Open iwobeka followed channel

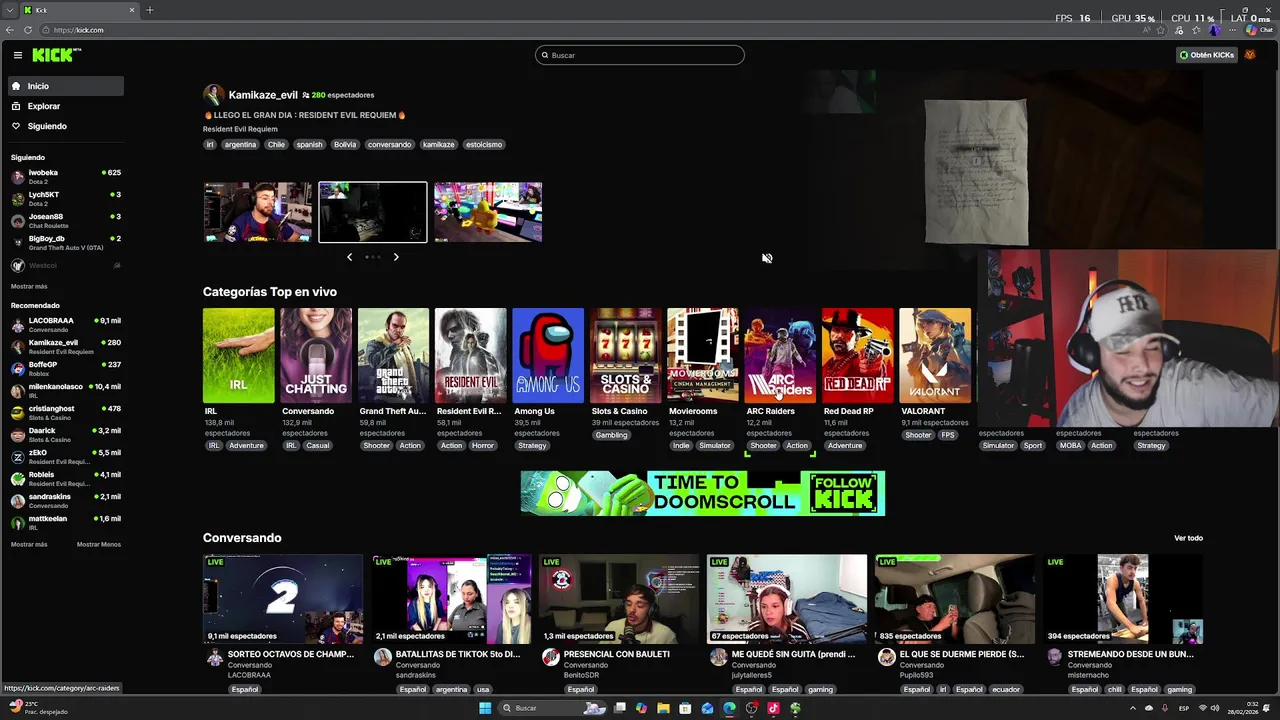[x=66, y=176]
